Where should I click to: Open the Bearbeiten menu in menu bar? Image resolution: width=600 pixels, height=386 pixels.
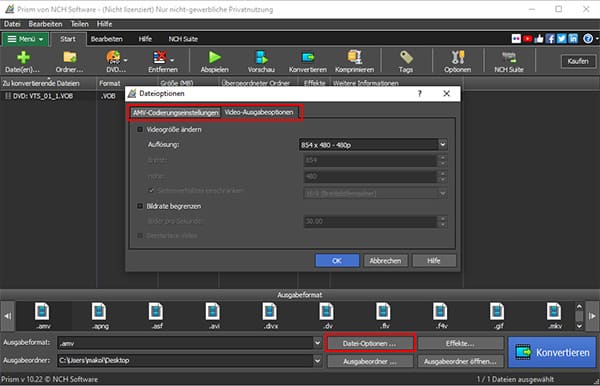[45, 24]
